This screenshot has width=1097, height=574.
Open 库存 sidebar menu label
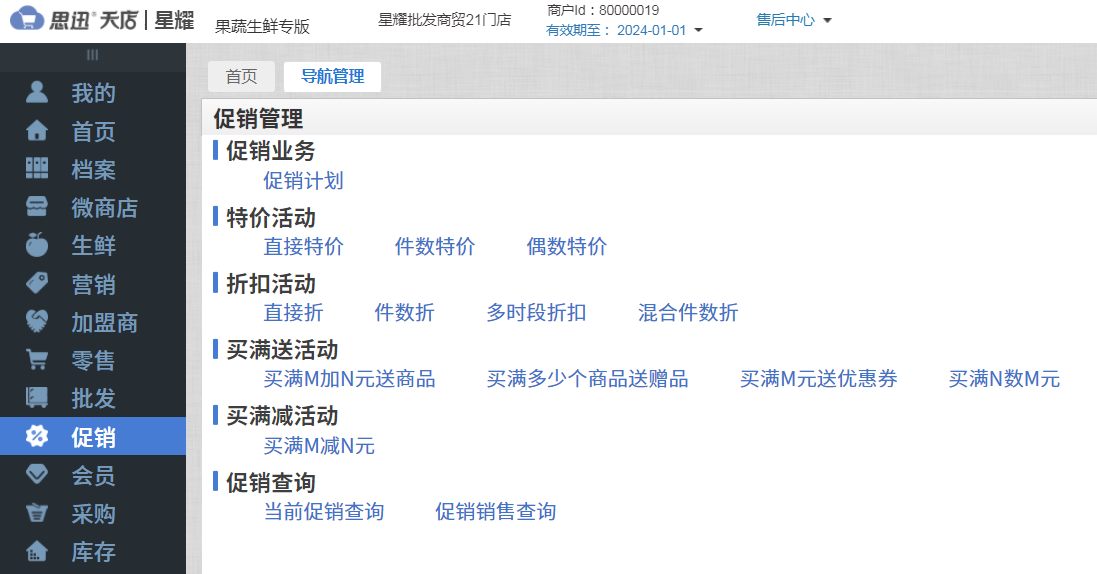point(93,552)
